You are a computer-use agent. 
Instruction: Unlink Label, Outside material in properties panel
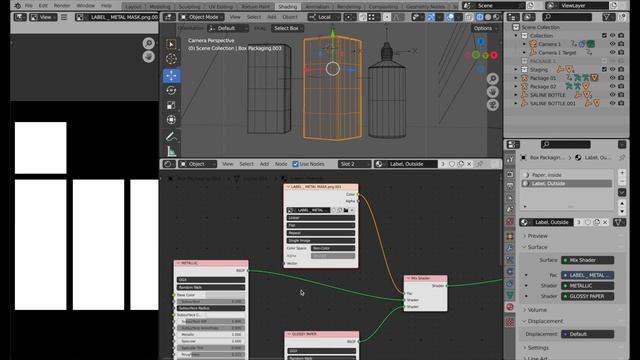605,222
